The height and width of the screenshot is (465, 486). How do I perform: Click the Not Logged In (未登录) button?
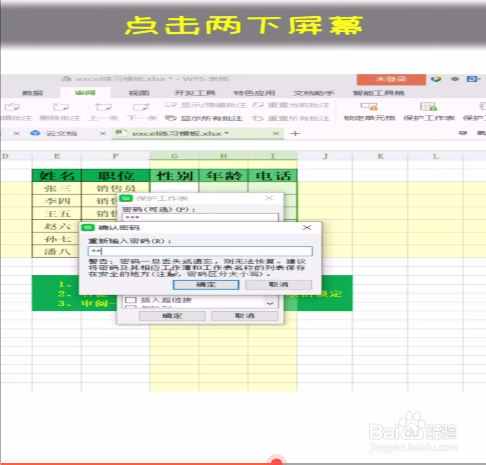(x=391, y=79)
